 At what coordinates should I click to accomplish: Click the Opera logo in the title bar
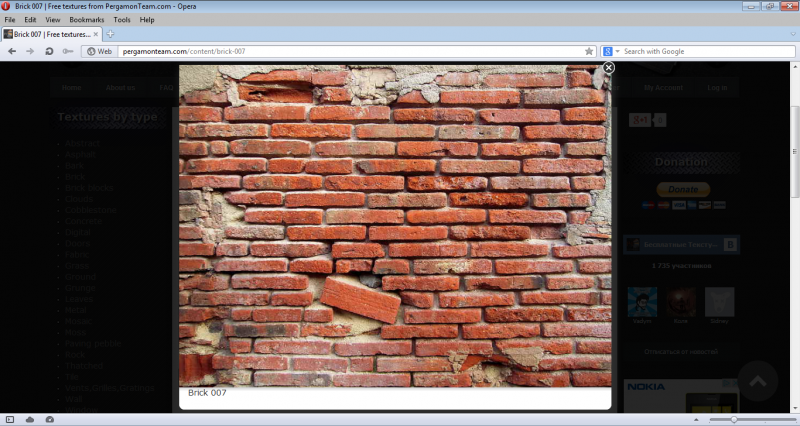click(x=6, y=6)
